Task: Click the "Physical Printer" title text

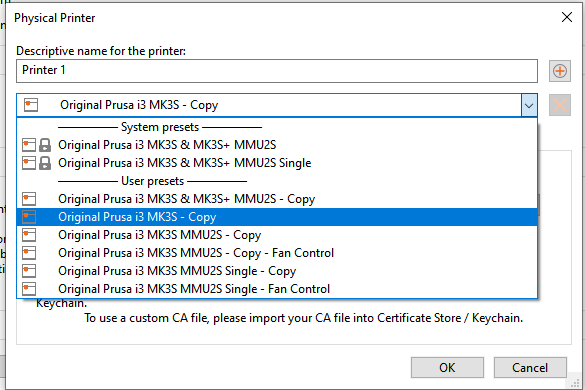Action: tap(55, 18)
